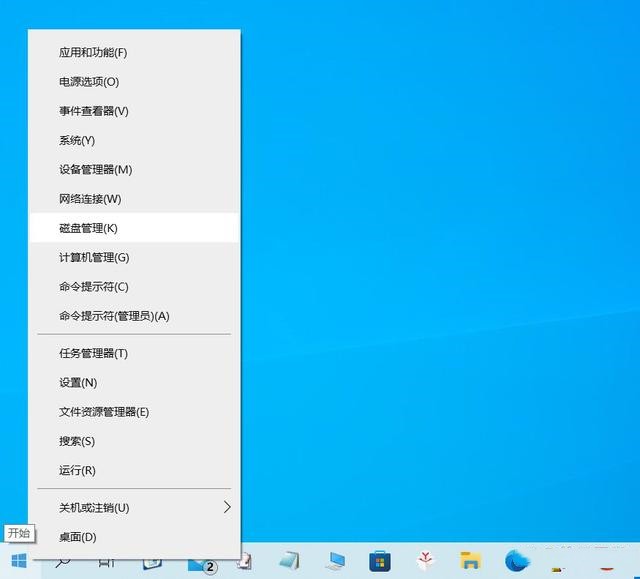Image resolution: width=640 pixels, height=579 pixels.
Task: Launch Microsoft Store from the taskbar
Action: click(x=380, y=561)
